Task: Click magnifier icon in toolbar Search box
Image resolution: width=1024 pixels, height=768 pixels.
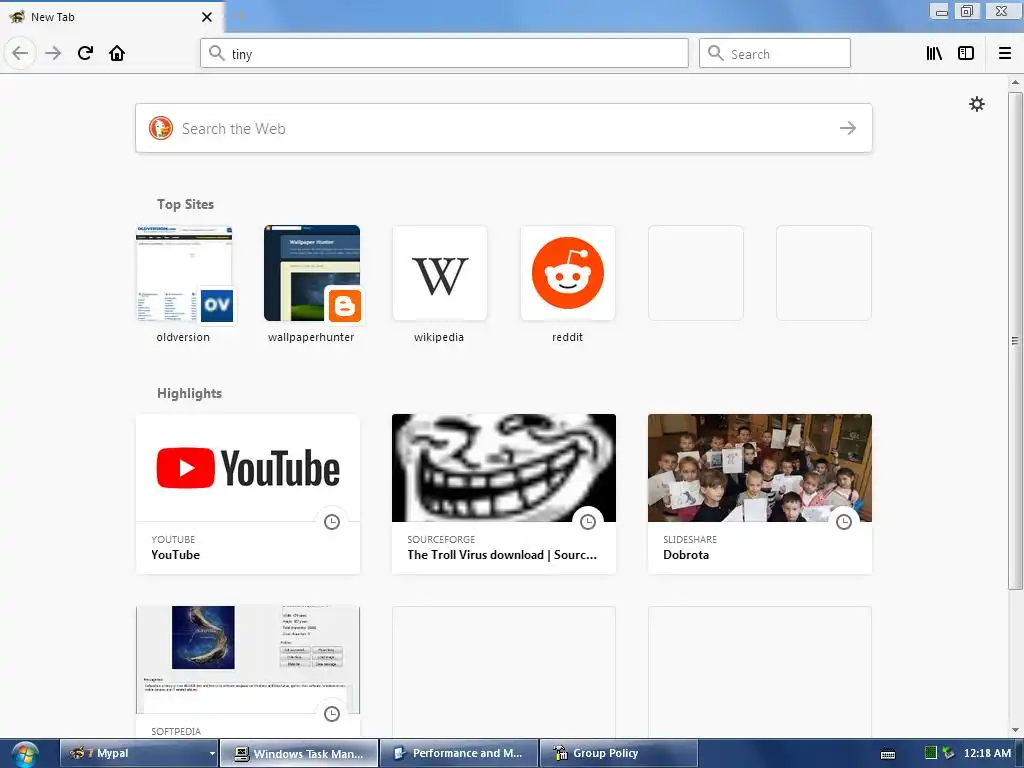Action: pyautogui.click(x=716, y=53)
